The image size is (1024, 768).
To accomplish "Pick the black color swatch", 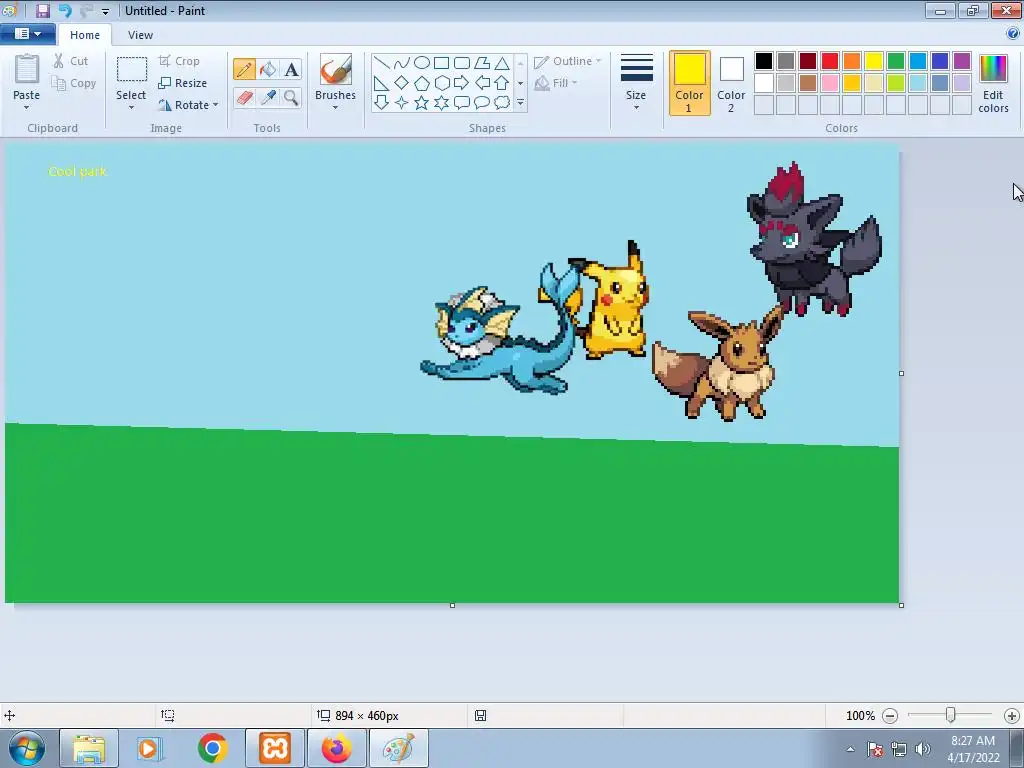I will pos(763,61).
